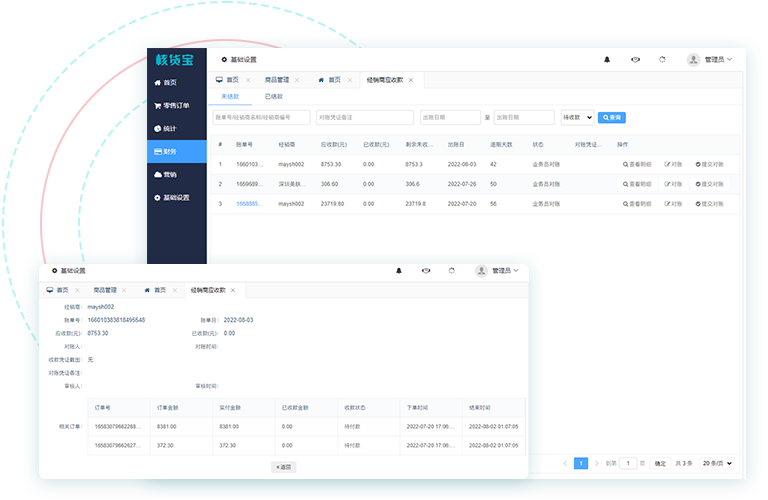The height and width of the screenshot is (500, 768).
Task: Toggle the eye icon in the main header
Action: pyautogui.click(x=635, y=60)
